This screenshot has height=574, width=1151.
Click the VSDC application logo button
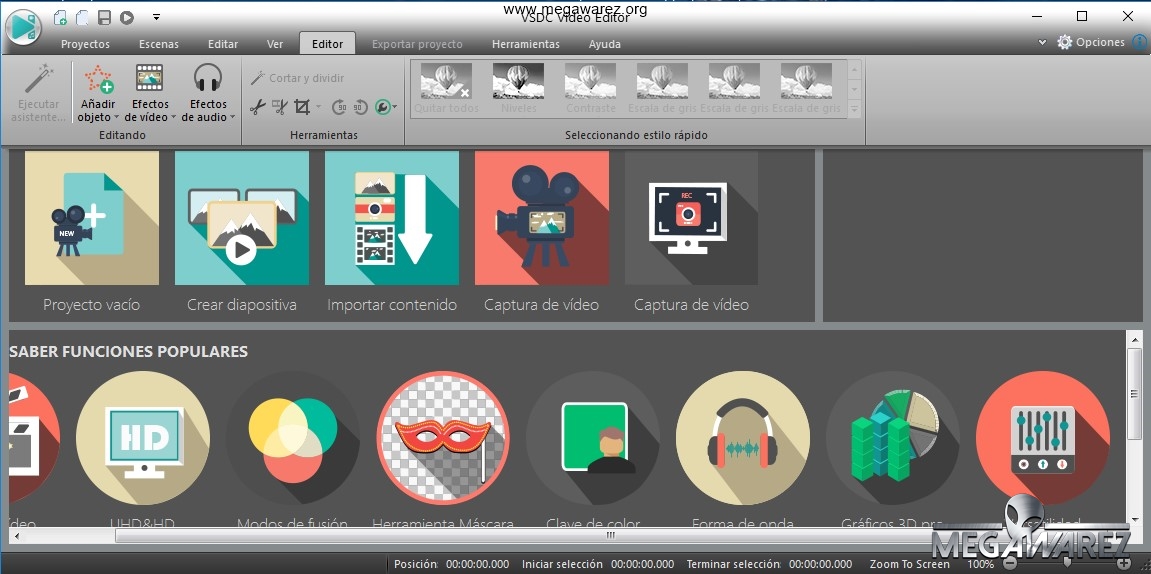point(23,27)
